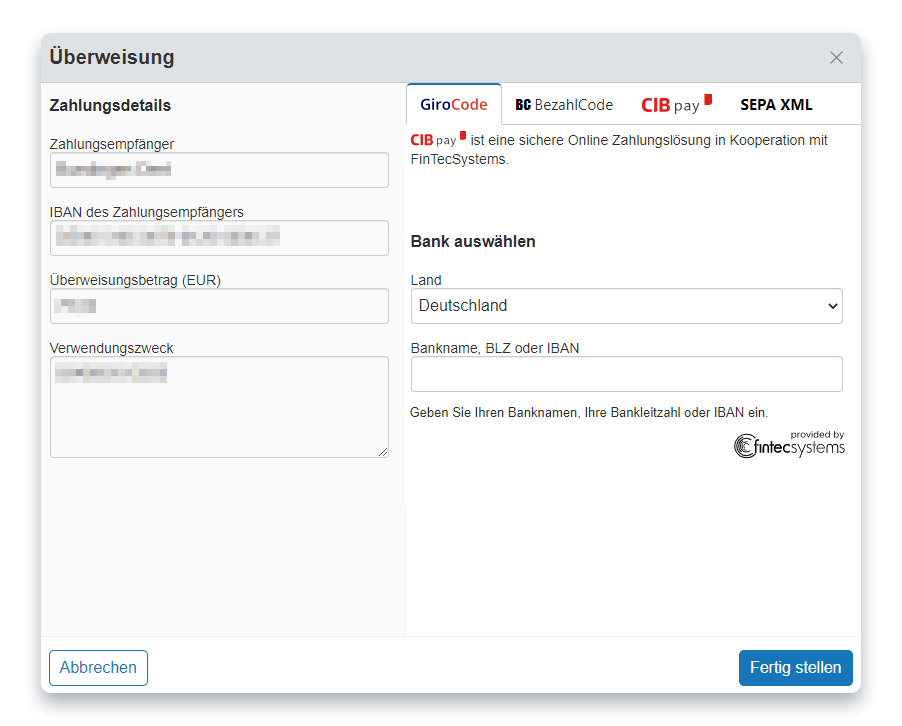902x726 pixels.
Task: Click the Bank auswählen heading
Action: pos(473,242)
